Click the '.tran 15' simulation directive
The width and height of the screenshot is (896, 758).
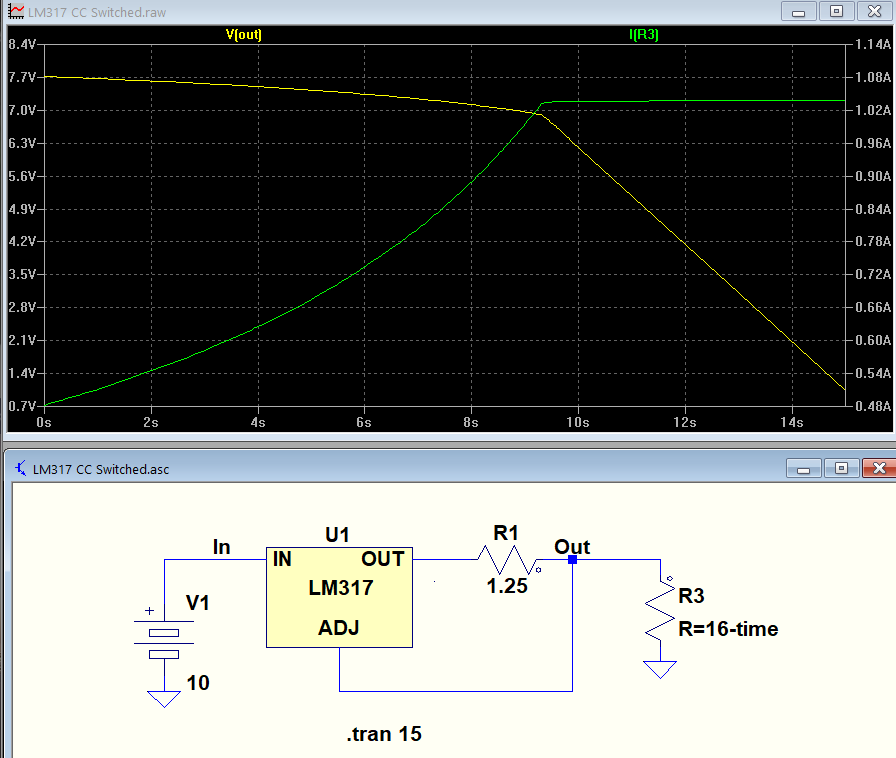click(384, 734)
